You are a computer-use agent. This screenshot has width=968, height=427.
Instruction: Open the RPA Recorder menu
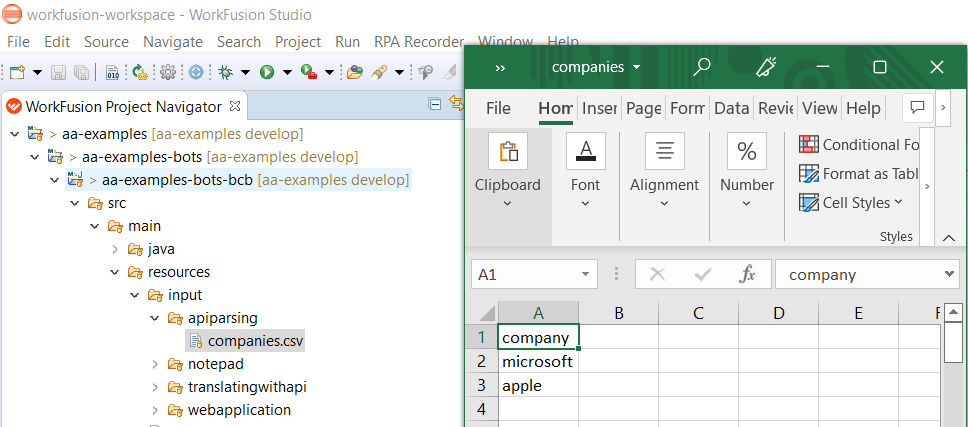(x=418, y=41)
